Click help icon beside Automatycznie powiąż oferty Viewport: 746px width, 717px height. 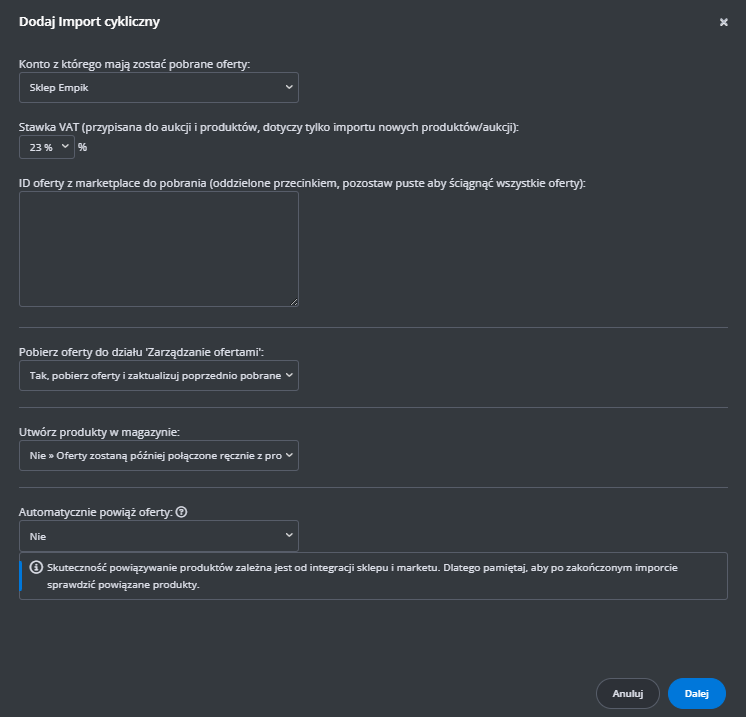click(182, 512)
